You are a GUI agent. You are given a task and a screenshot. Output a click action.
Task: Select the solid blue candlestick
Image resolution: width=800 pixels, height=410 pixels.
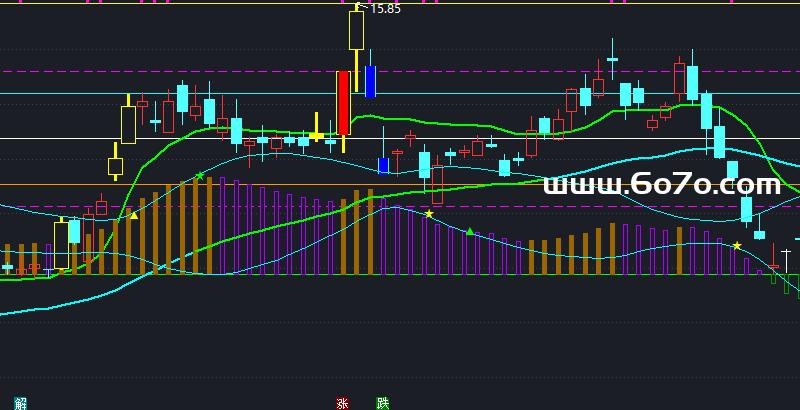[x=370, y=81]
